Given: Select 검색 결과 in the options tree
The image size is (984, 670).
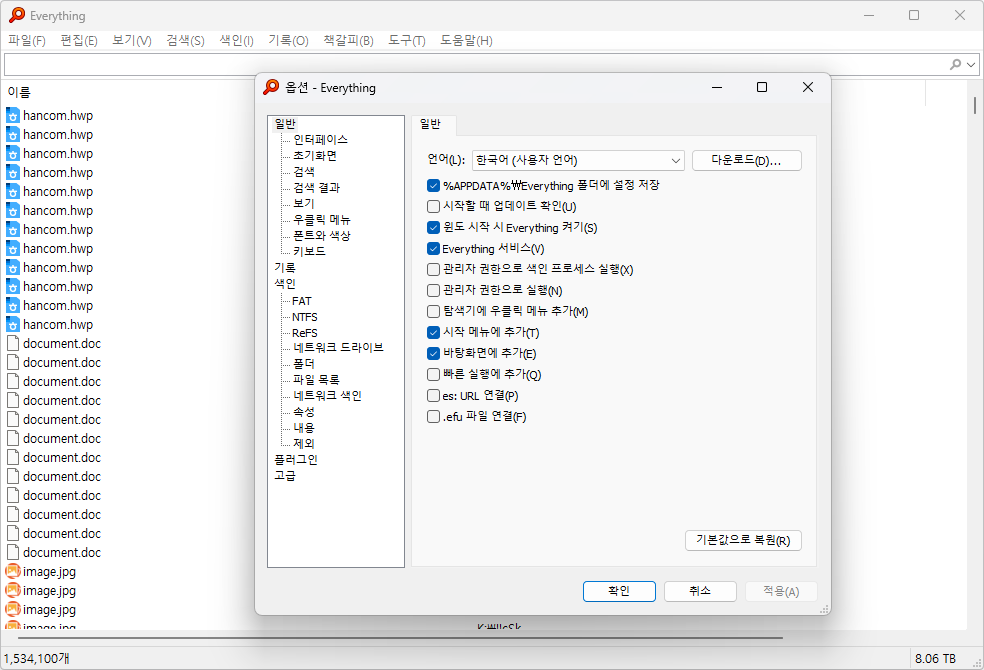Looking at the screenshot, I should [316, 188].
